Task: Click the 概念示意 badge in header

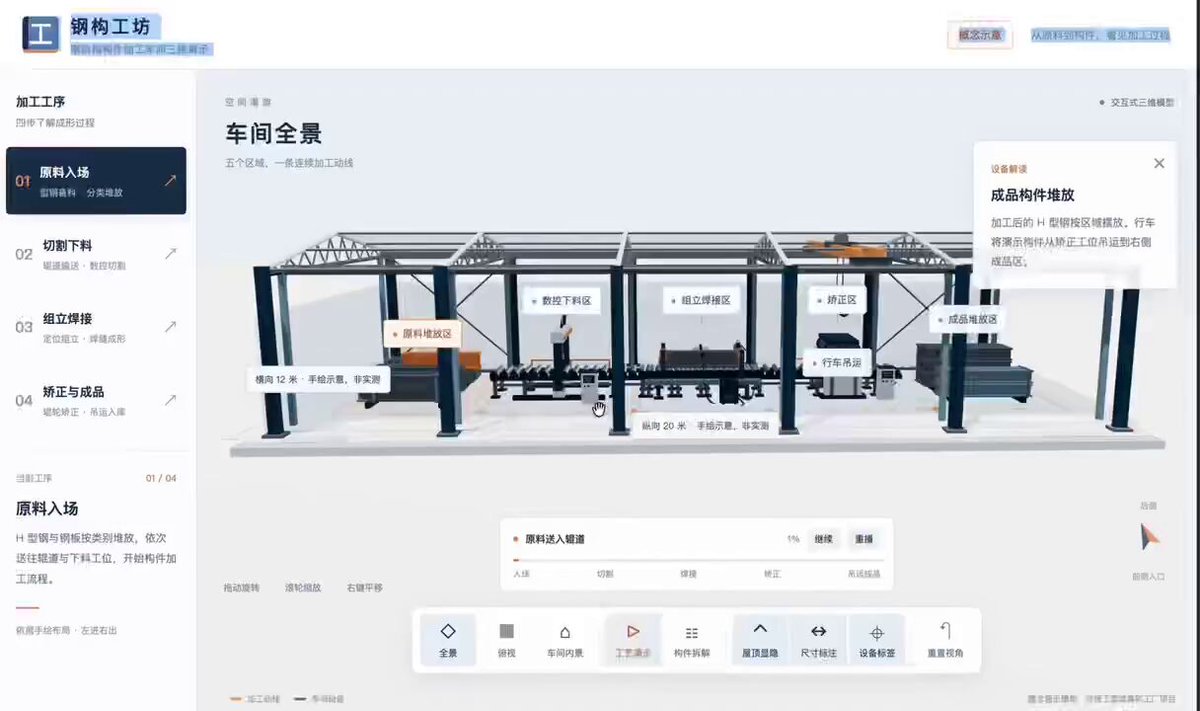Action: (980, 35)
